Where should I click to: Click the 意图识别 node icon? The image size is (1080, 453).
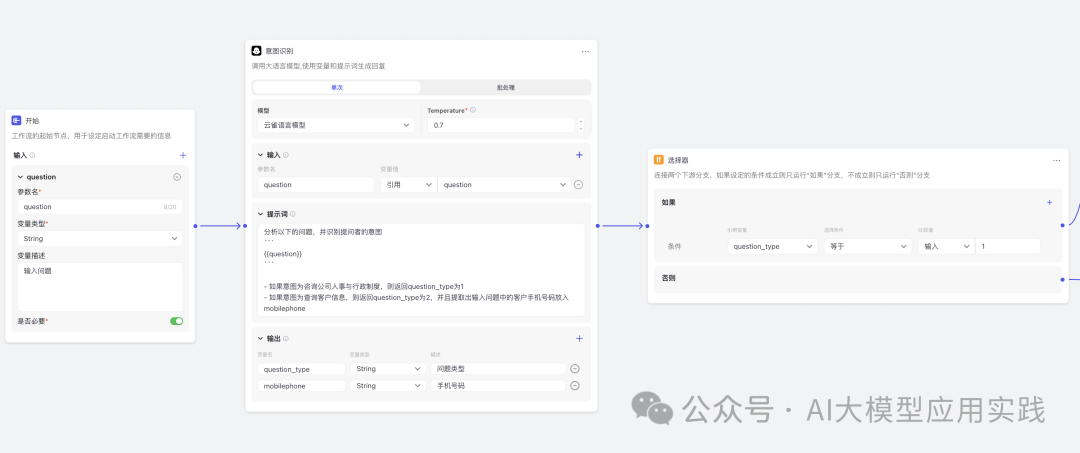[256, 51]
